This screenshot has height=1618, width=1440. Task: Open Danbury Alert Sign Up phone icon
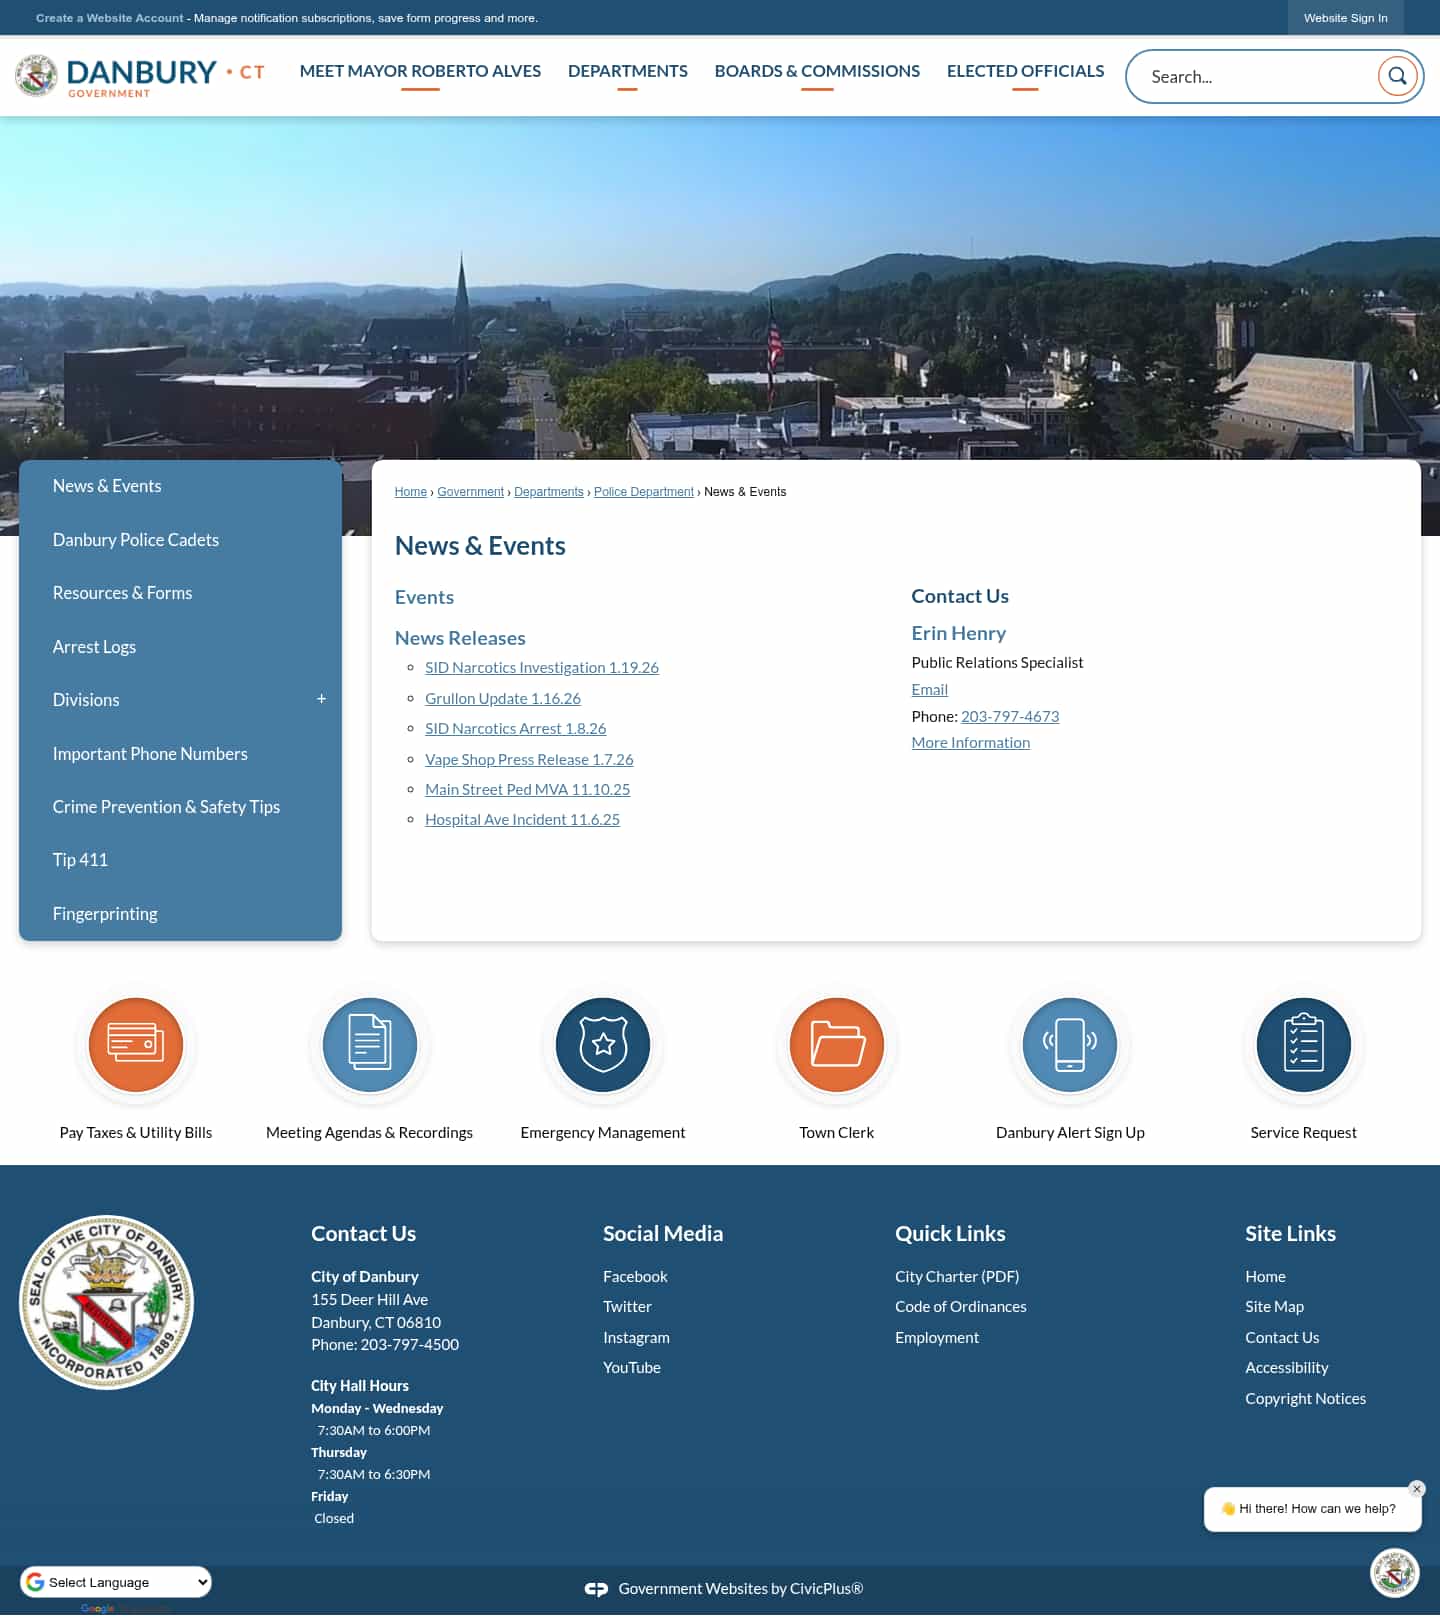[1070, 1045]
